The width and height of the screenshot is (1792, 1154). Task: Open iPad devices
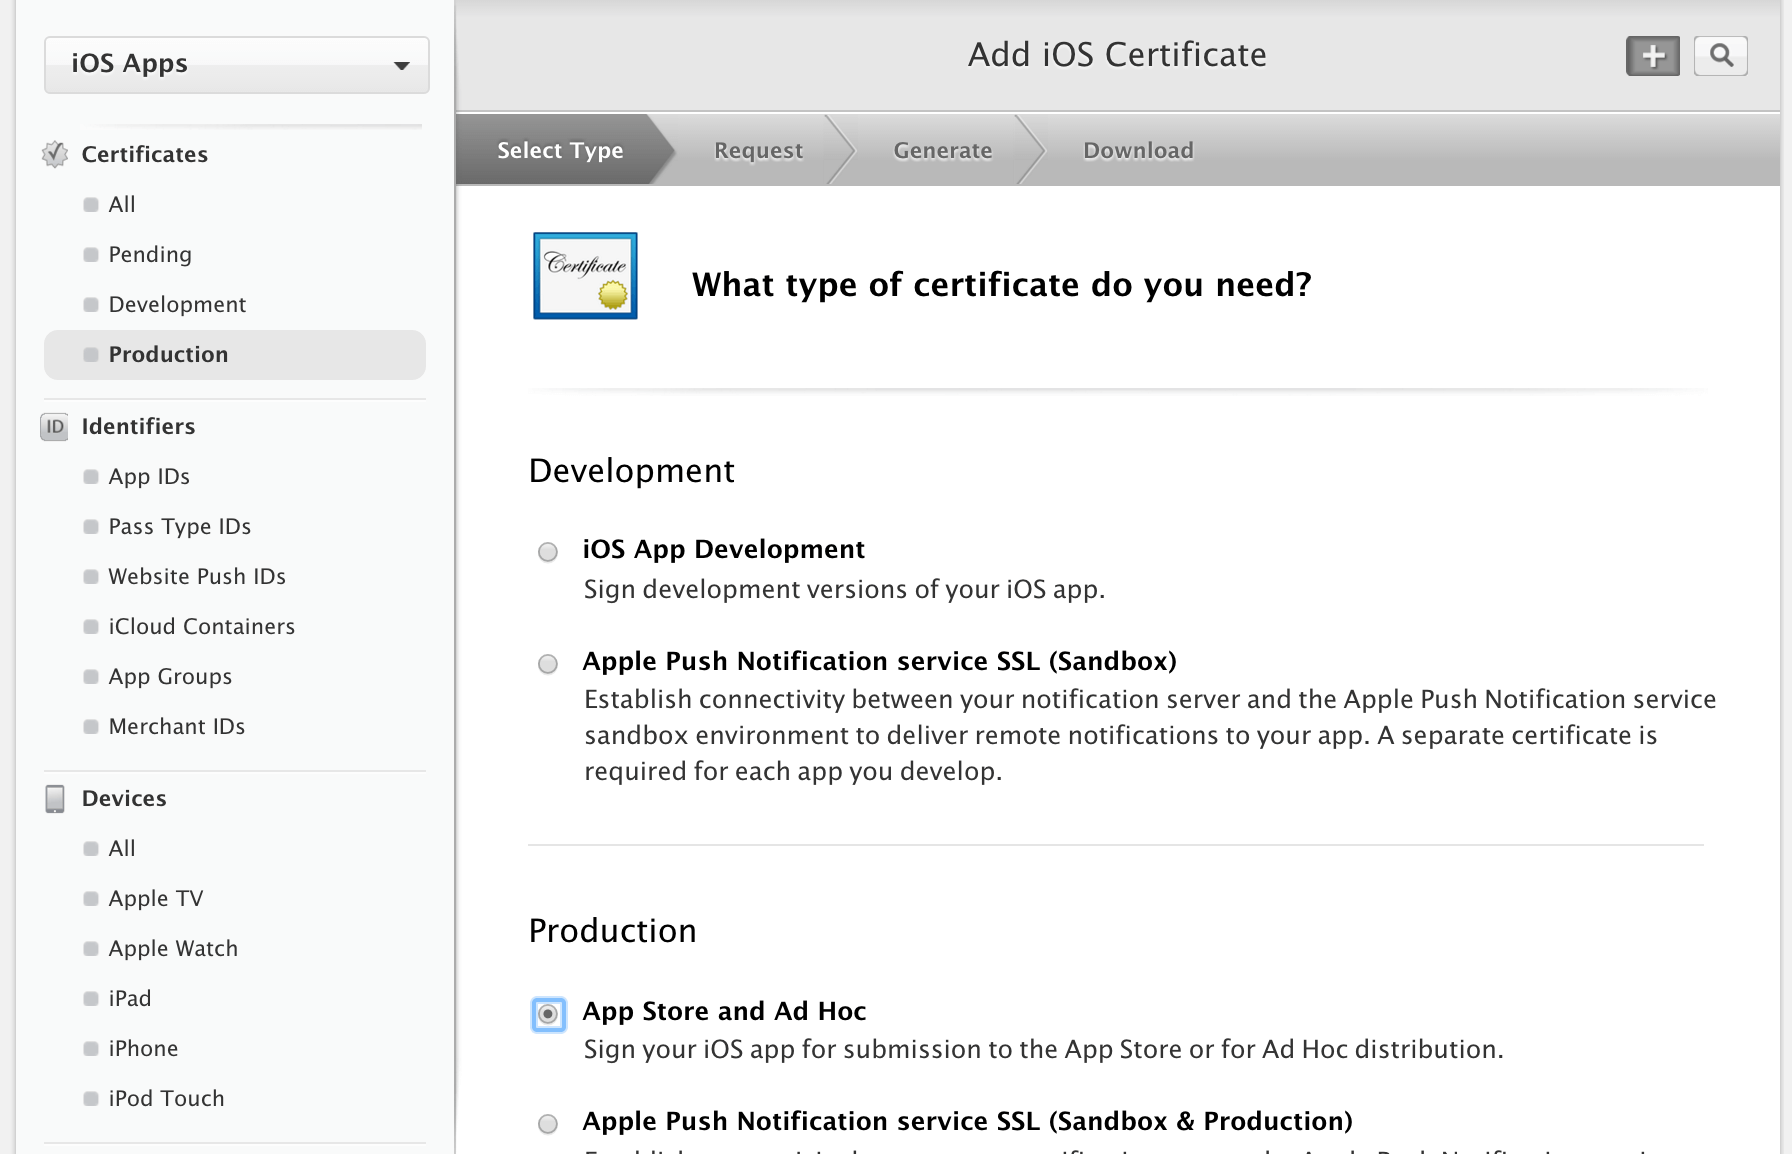point(130,998)
